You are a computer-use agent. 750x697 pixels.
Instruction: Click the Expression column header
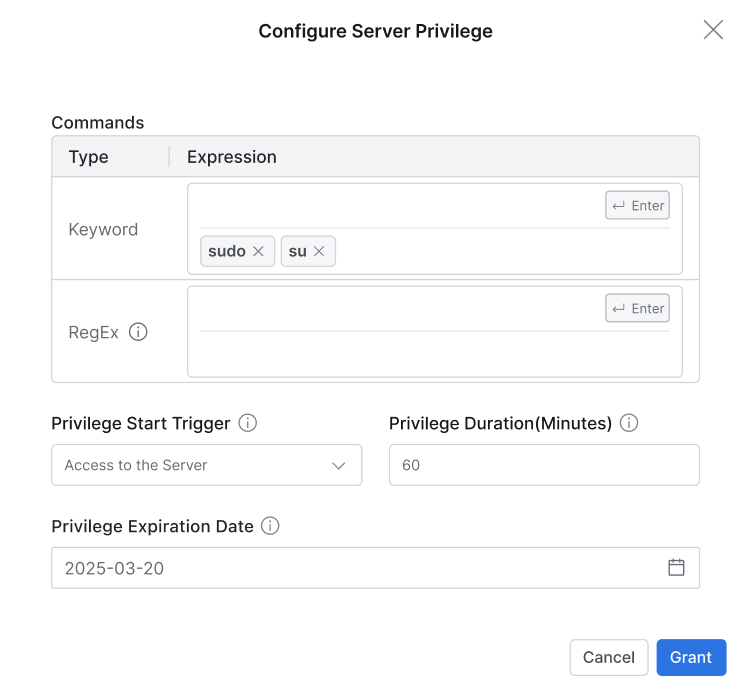[x=232, y=157]
